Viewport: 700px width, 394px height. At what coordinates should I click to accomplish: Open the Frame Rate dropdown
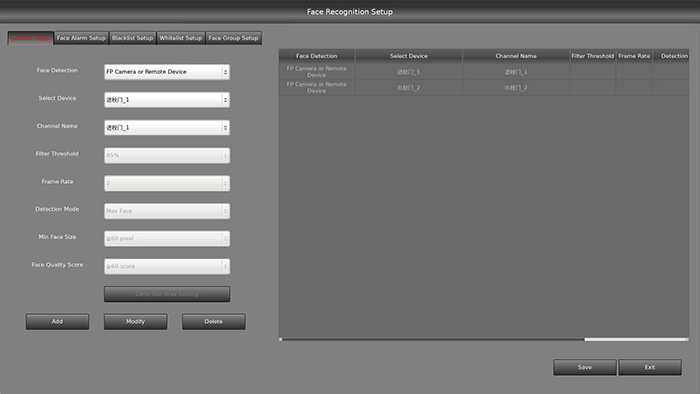167,183
